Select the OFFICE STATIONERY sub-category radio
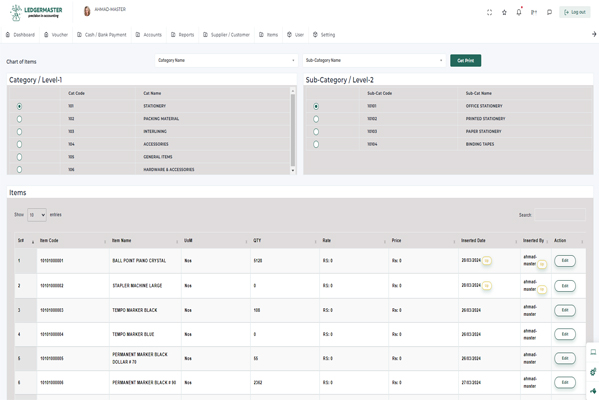This screenshot has height=400, width=599. click(316, 106)
